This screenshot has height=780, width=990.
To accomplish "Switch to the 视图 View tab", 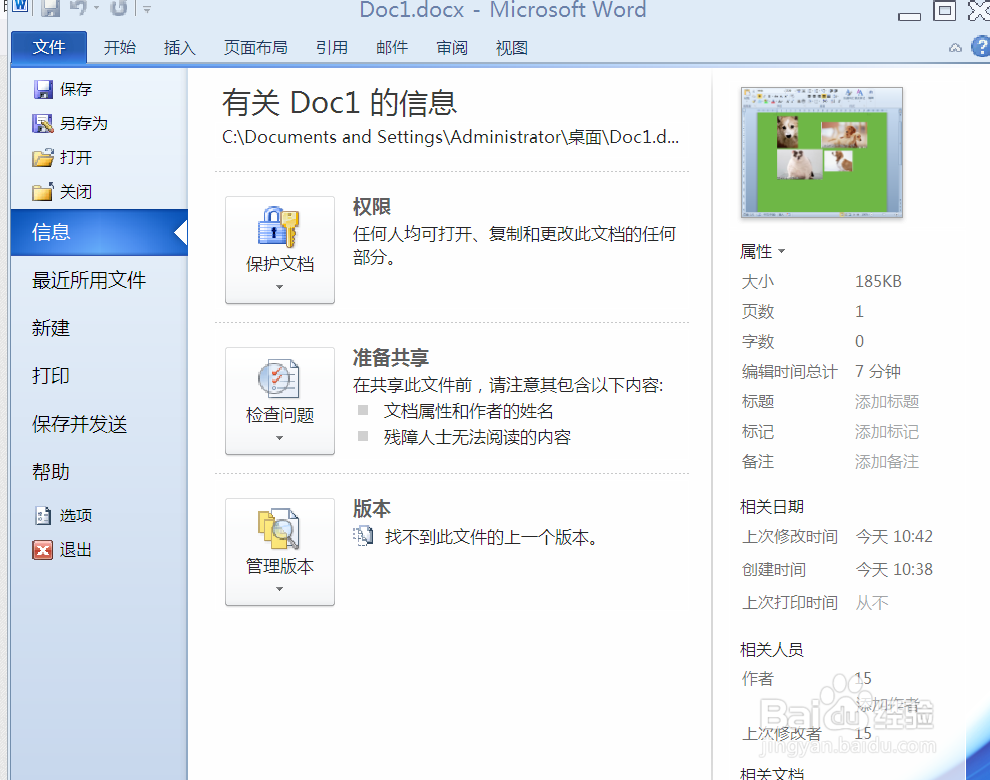I will click(511, 47).
